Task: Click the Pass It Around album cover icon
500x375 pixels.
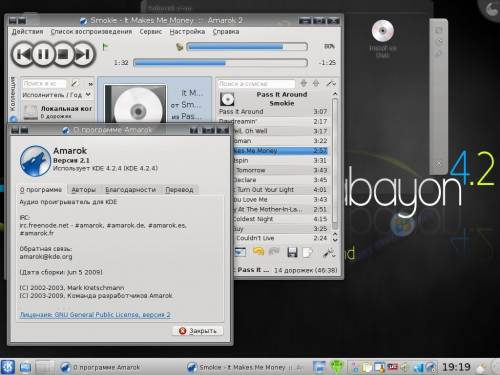Action: [227, 99]
